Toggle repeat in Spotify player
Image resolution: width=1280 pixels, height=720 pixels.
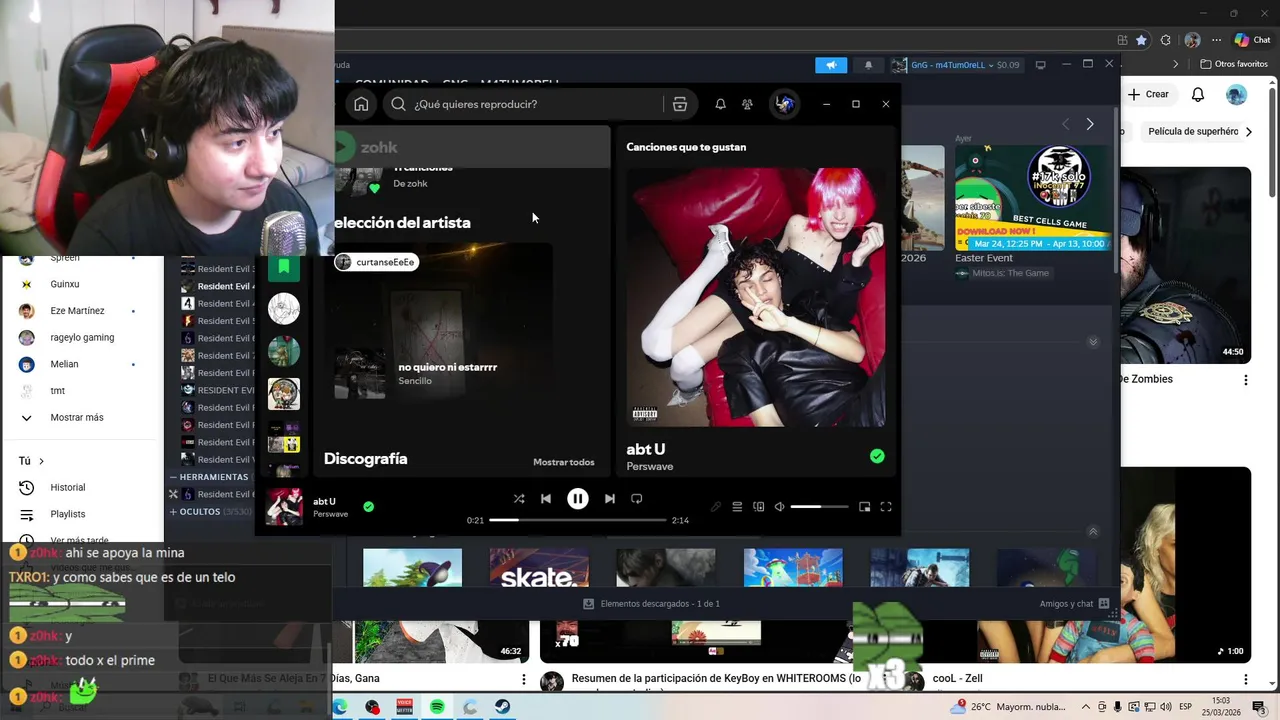click(636, 498)
